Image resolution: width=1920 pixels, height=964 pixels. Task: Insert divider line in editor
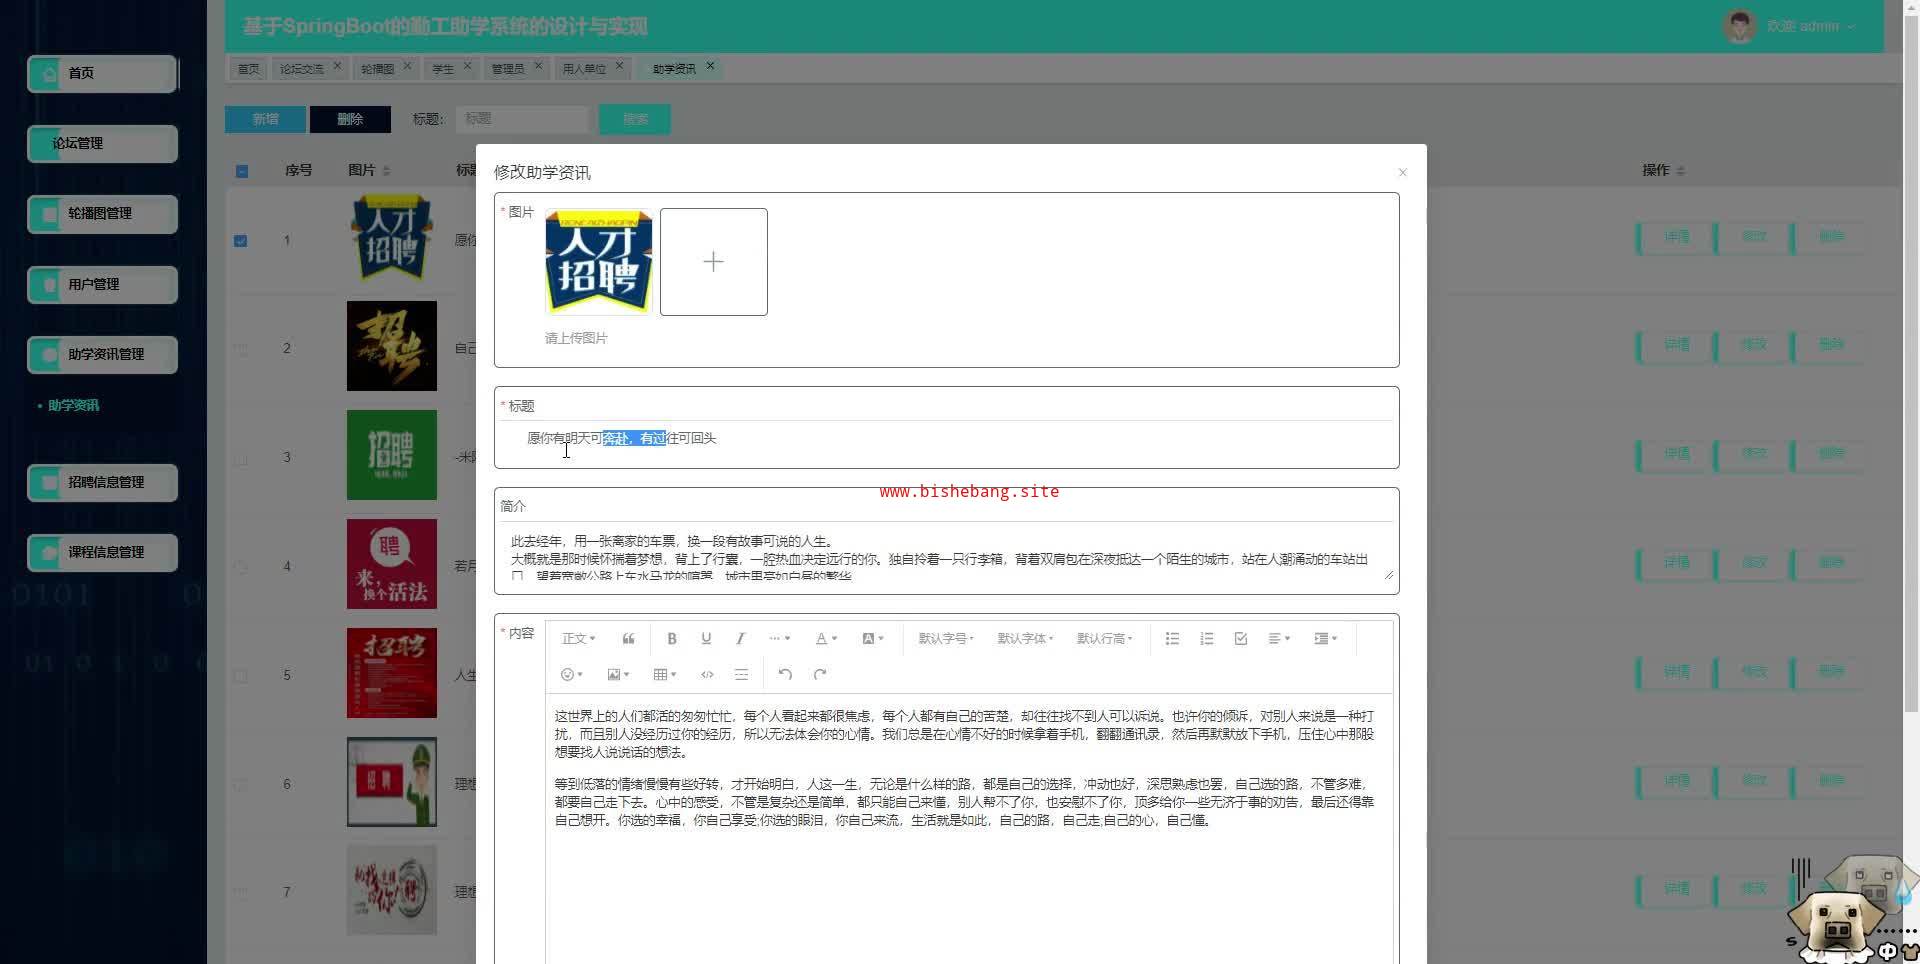click(741, 675)
